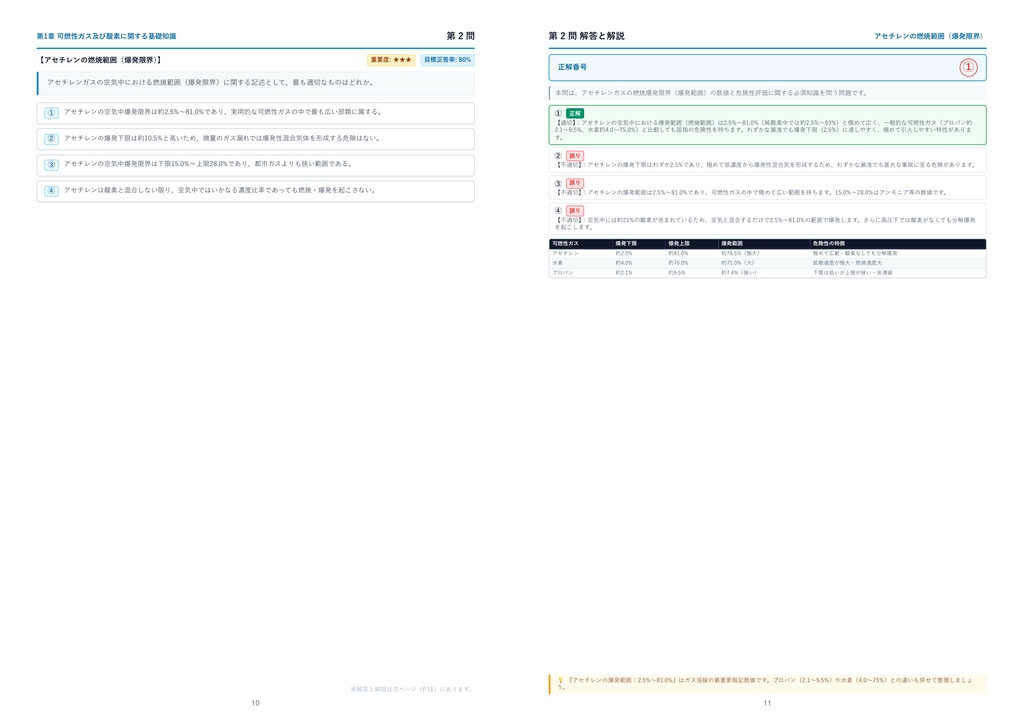The height and width of the screenshot is (724, 1024).
Task: Click the プロパン cell in the table's first column
Action: (563, 273)
